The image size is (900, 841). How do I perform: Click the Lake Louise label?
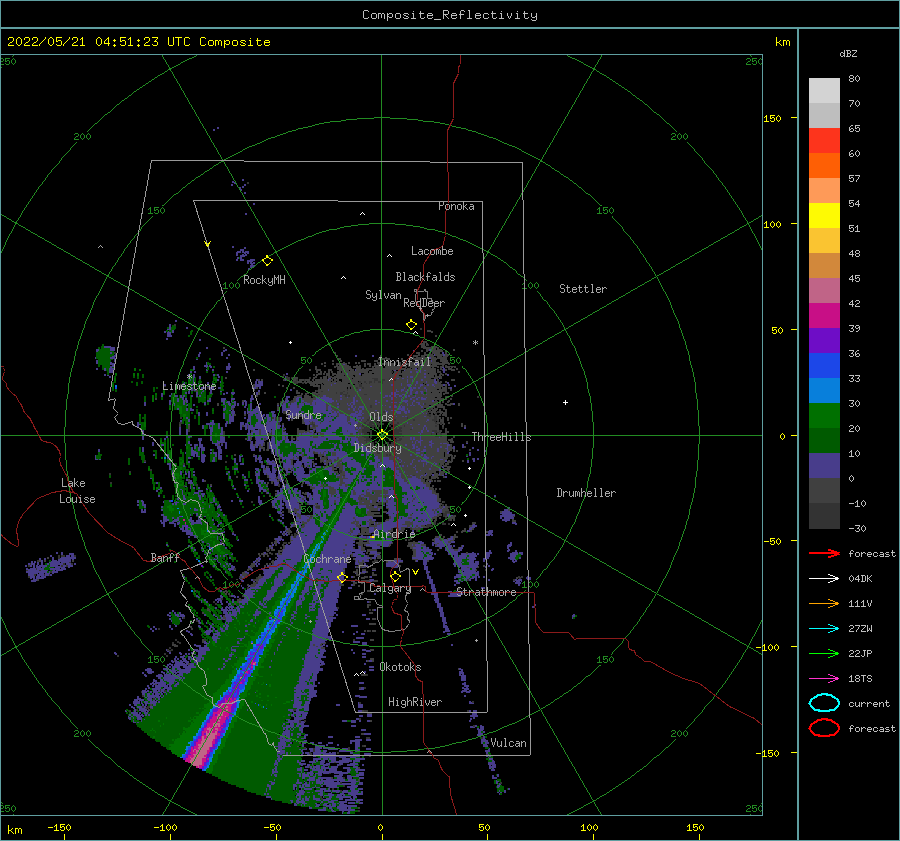pos(77,491)
